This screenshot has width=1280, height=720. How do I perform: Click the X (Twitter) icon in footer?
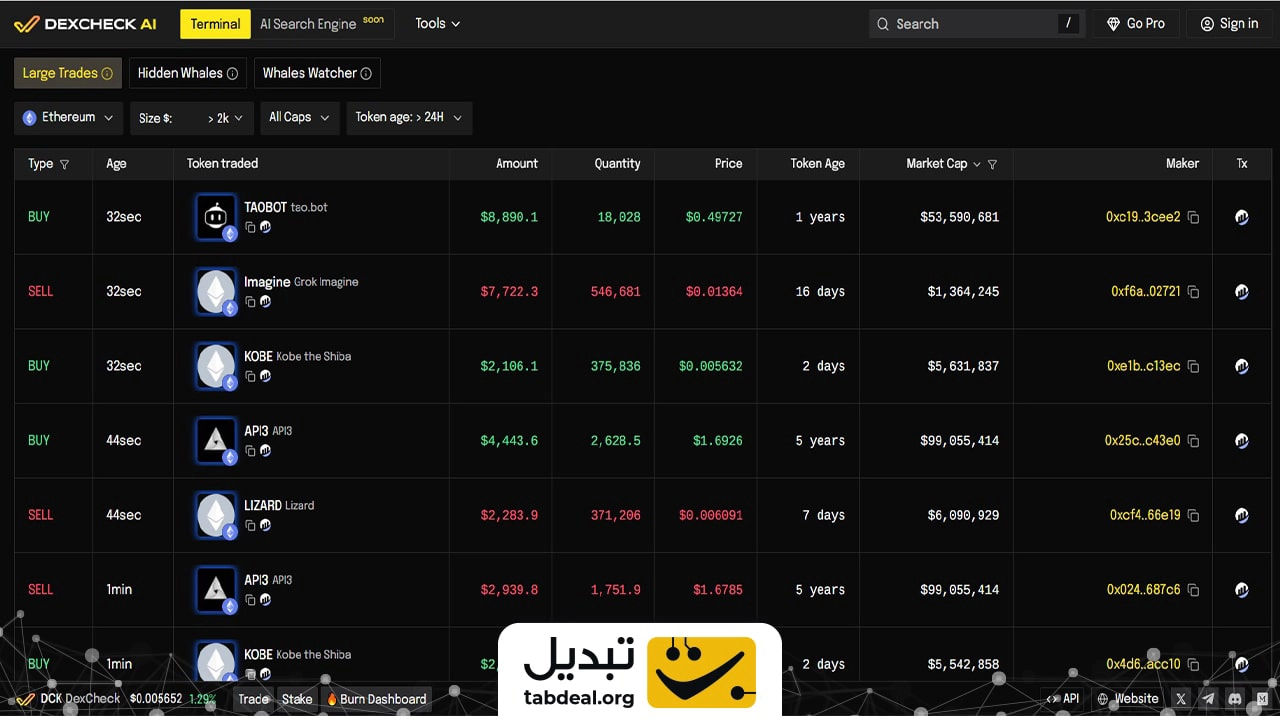click(x=1182, y=699)
